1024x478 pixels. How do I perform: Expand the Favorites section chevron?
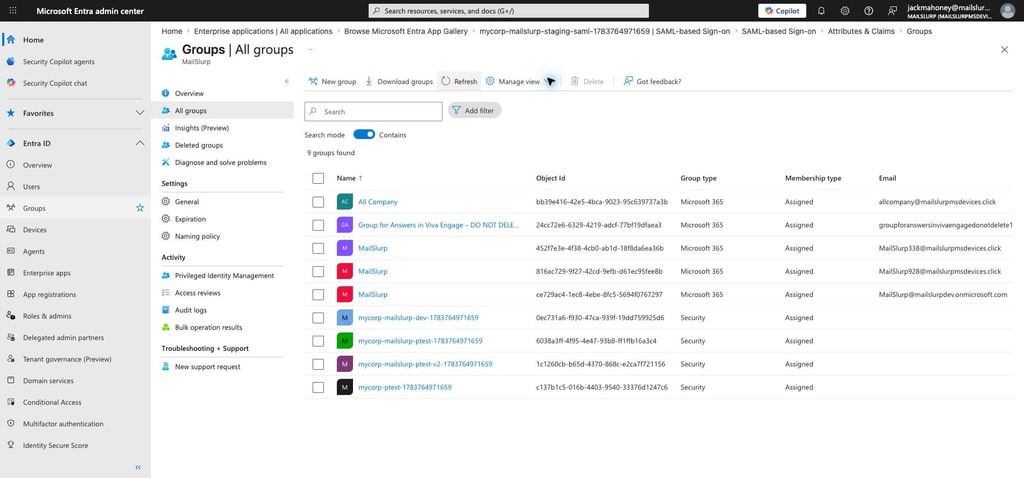[140, 113]
